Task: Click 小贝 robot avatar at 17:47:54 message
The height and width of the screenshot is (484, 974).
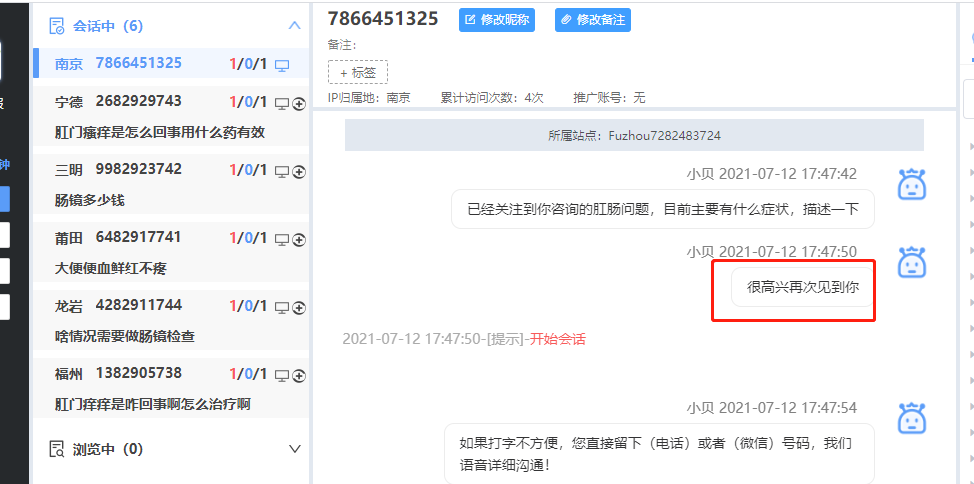Action: pos(912,418)
